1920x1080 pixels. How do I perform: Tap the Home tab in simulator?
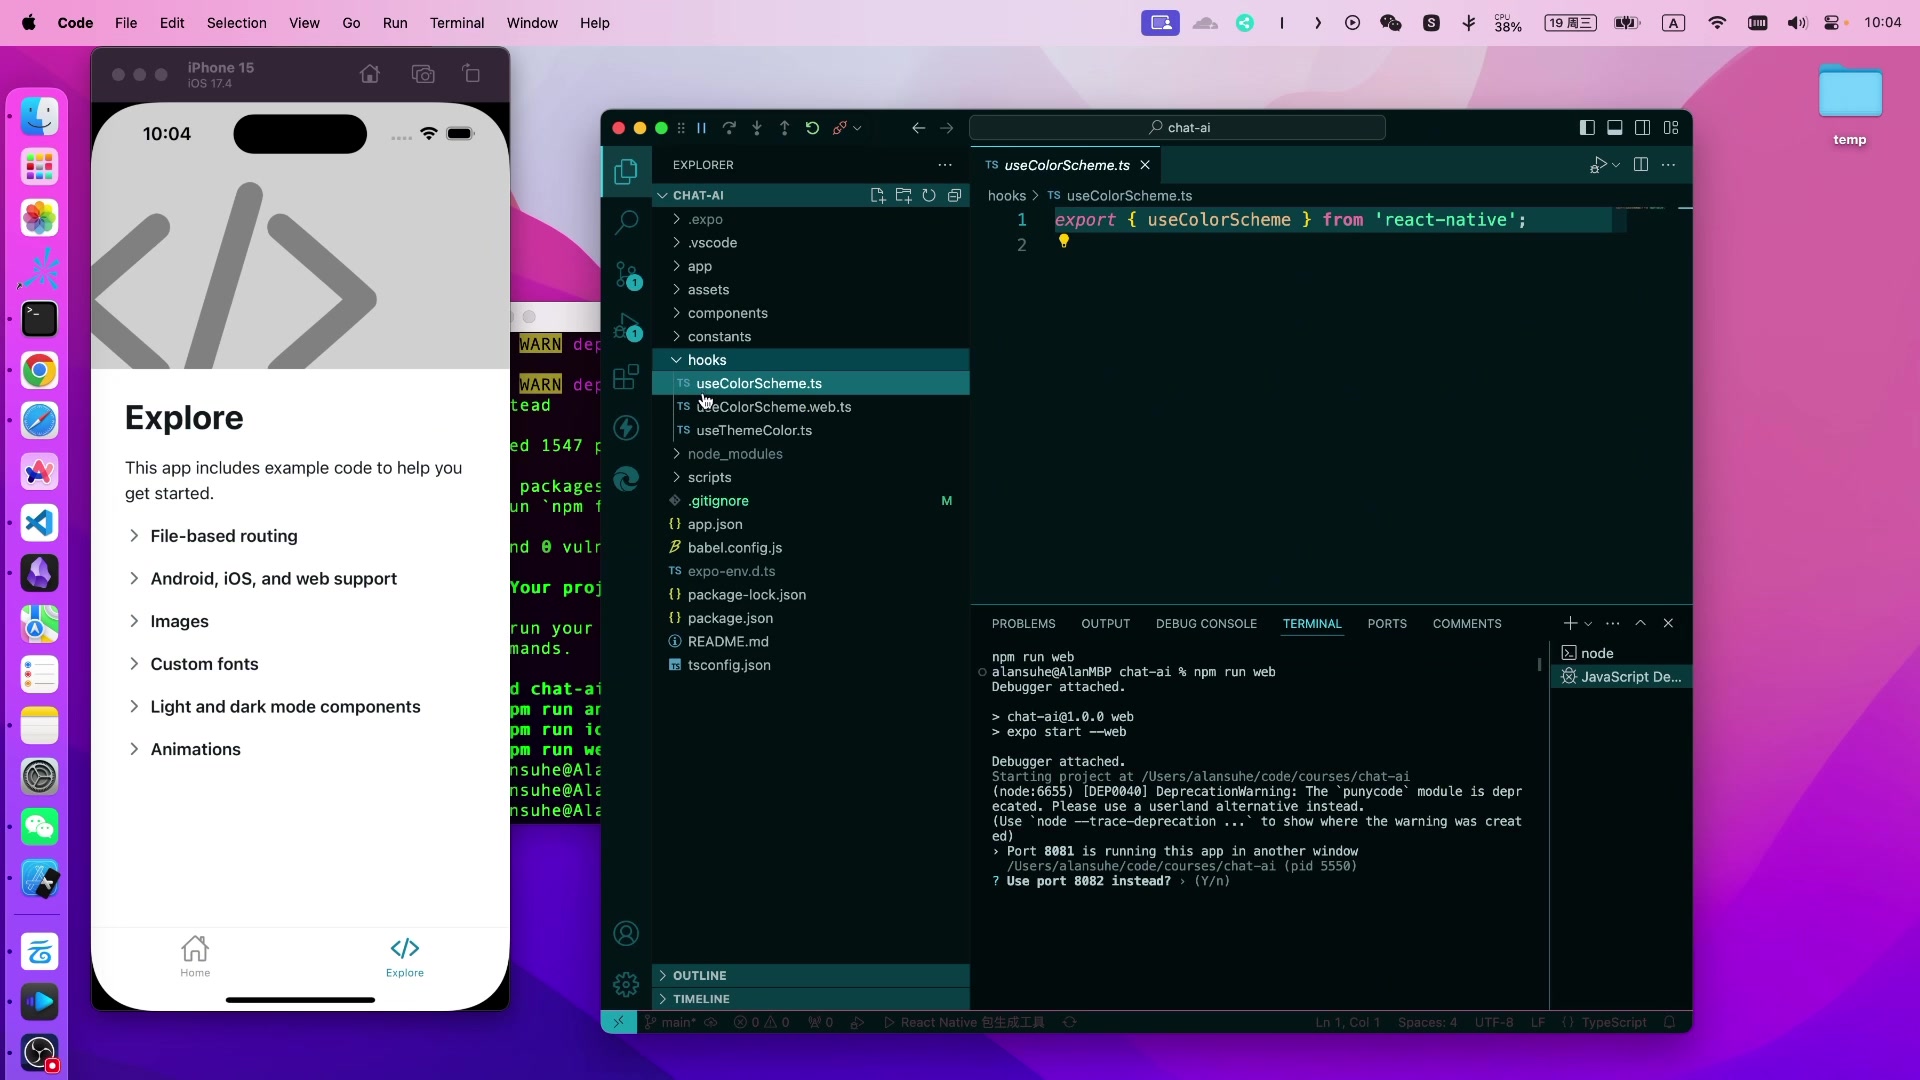pos(195,956)
